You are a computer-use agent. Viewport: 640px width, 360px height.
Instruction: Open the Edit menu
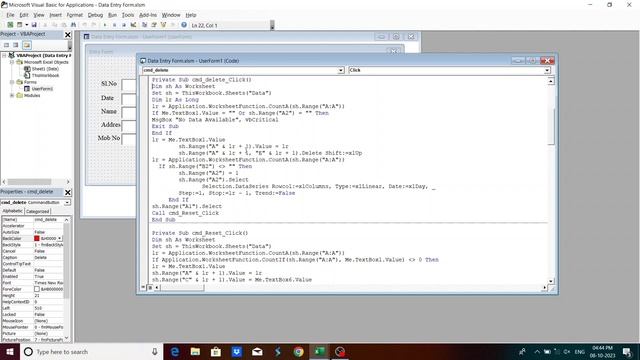coord(24,15)
